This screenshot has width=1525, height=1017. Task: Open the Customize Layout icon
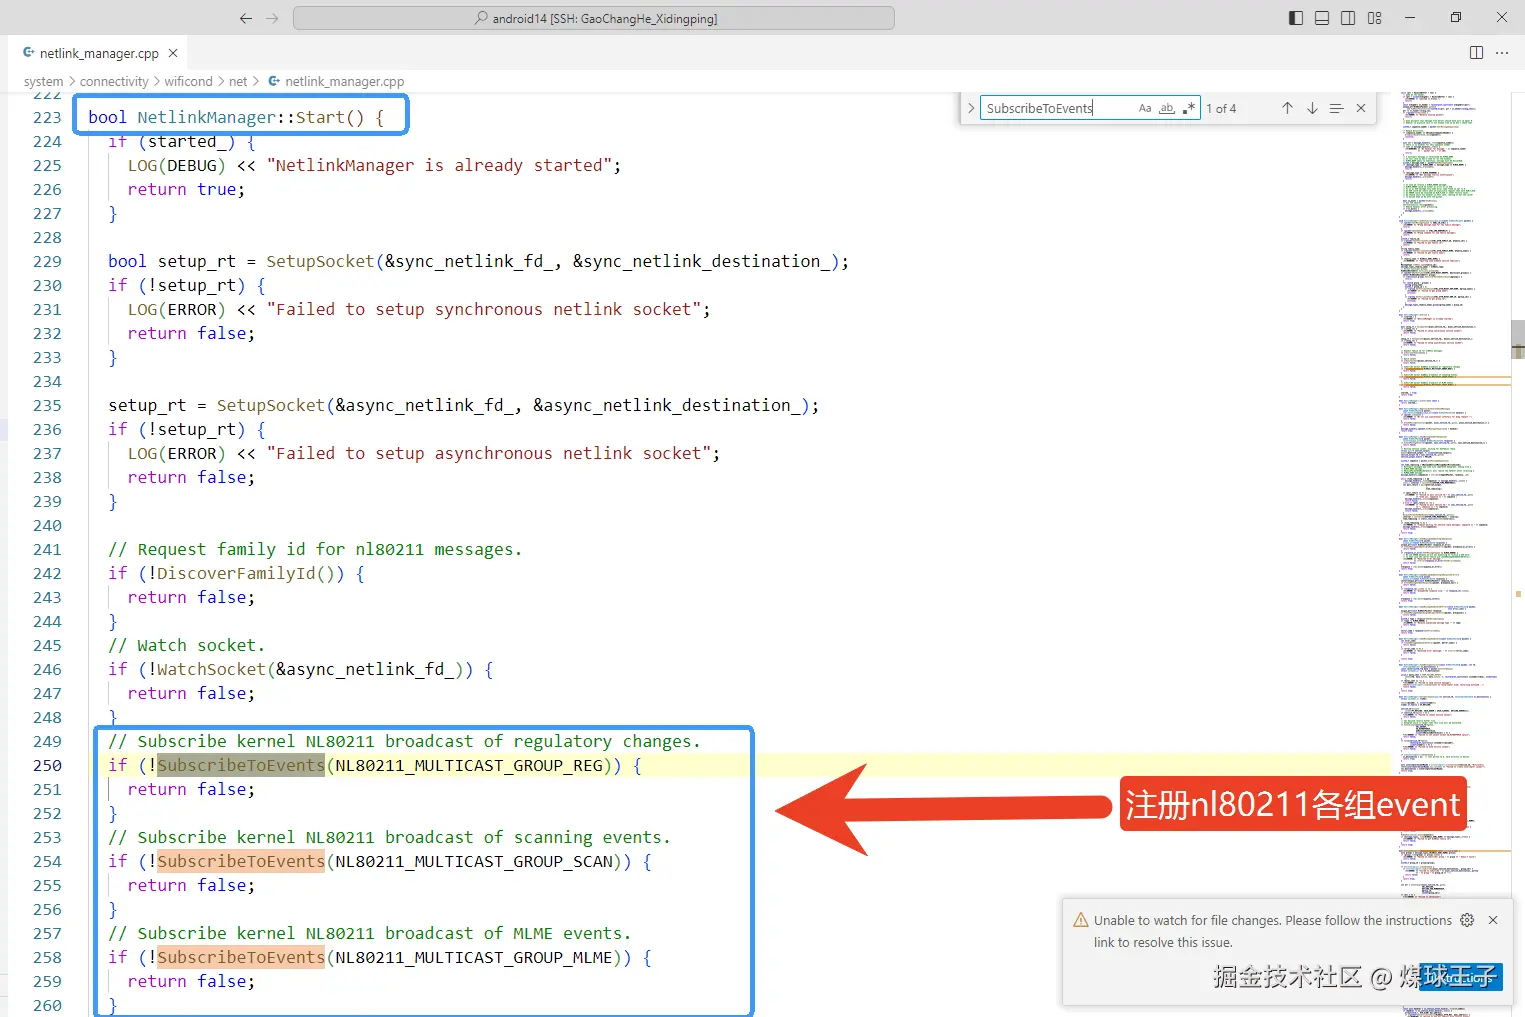click(1375, 18)
